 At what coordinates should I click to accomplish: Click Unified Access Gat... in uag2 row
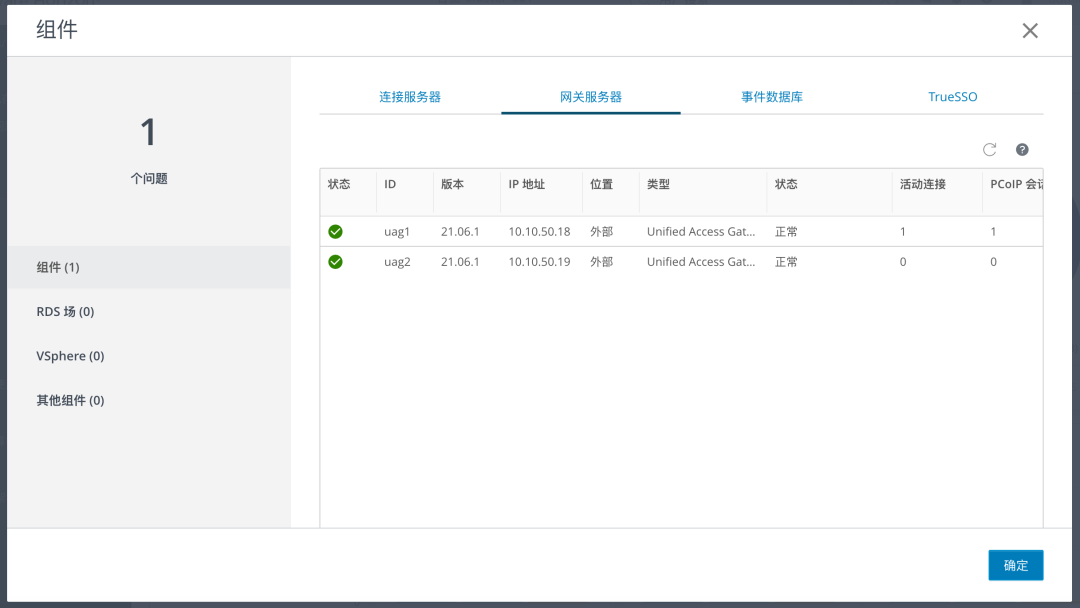coord(701,262)
